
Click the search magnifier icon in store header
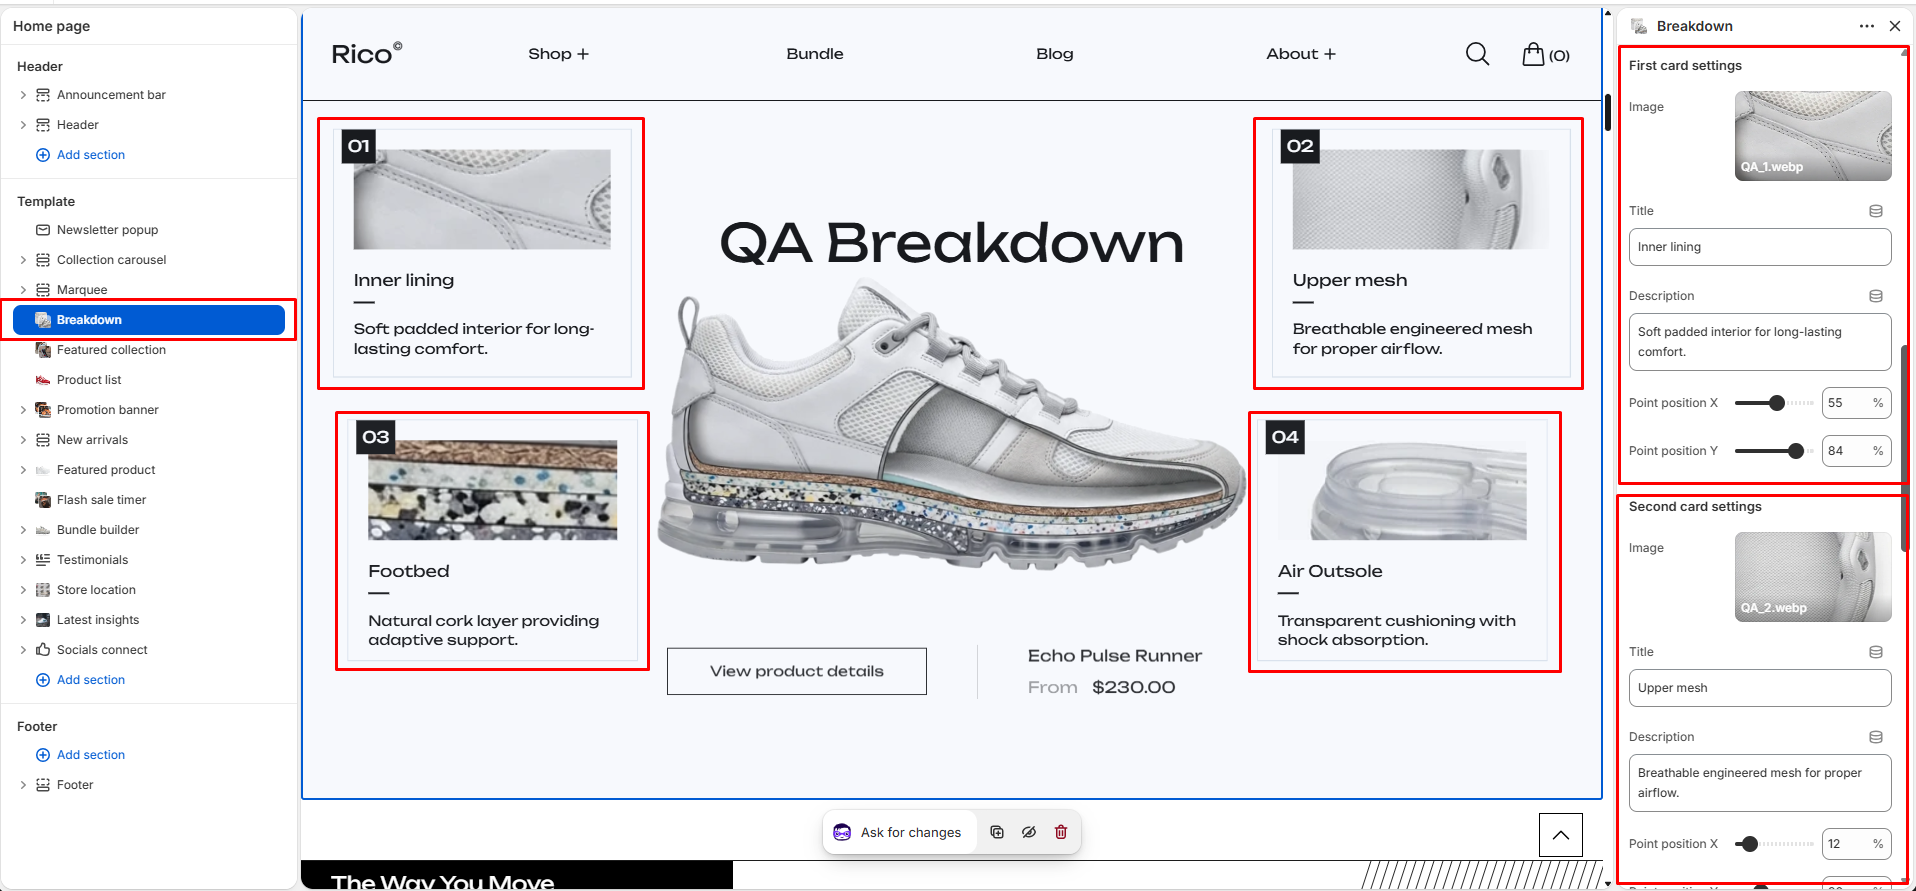click(x=1477, y=54)
